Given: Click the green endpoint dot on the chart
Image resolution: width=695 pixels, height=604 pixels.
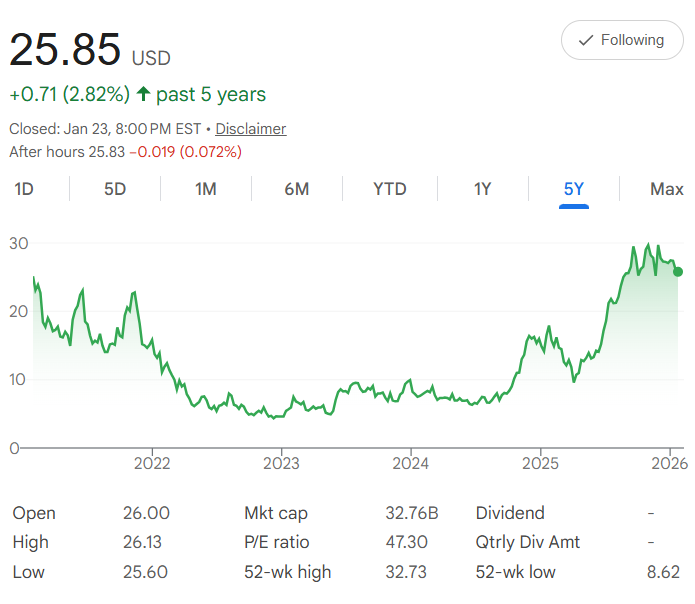Looking at the screenshot, I should (678, 272).
